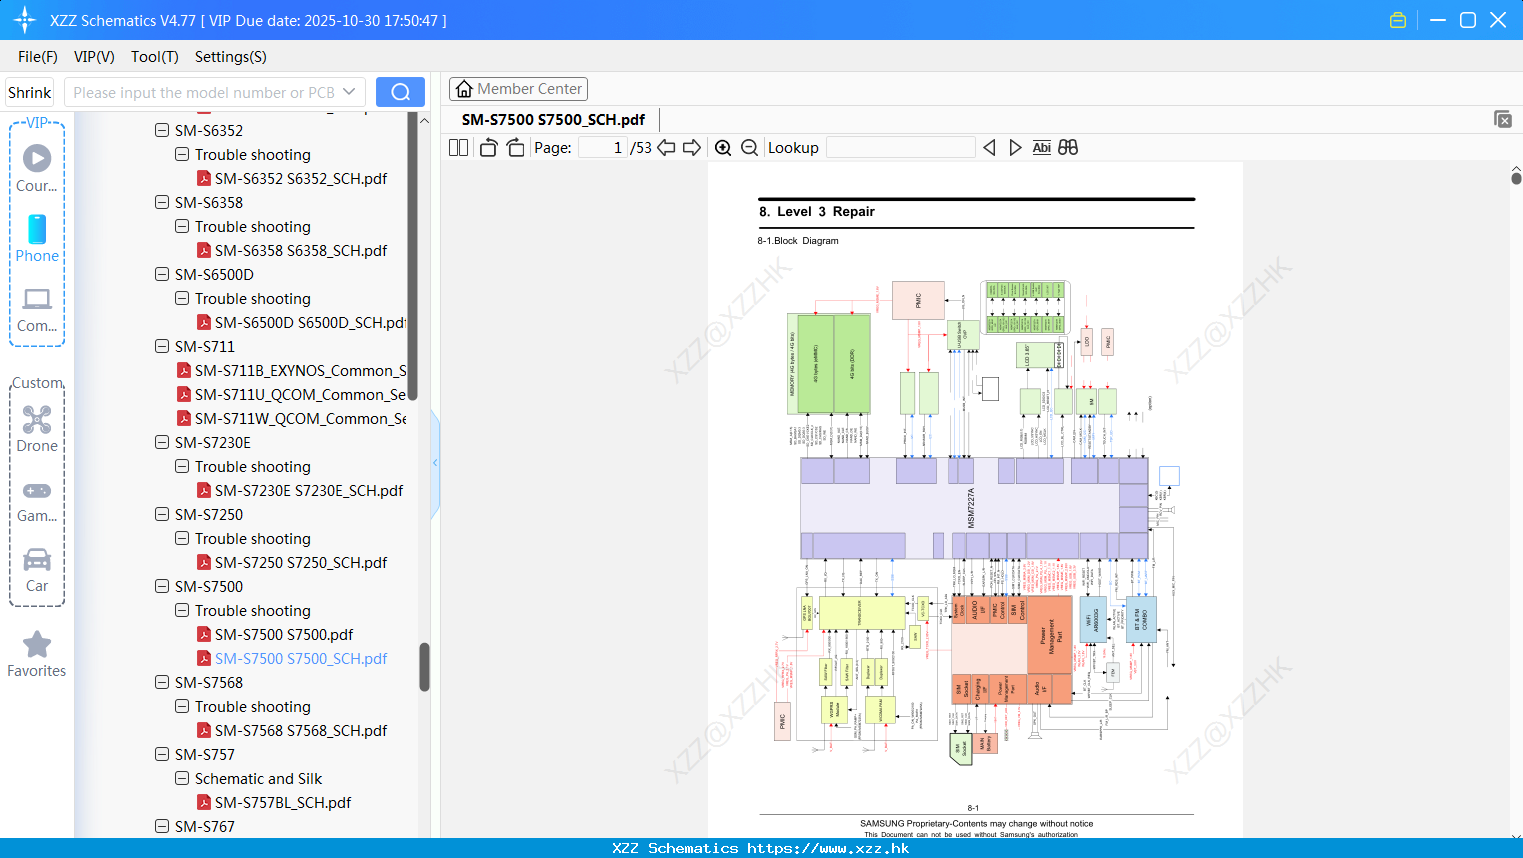Open SM-S6358 S6358_SCH.pdf
This screenshot has height=858, width=1523.
[x=300, y=250]
